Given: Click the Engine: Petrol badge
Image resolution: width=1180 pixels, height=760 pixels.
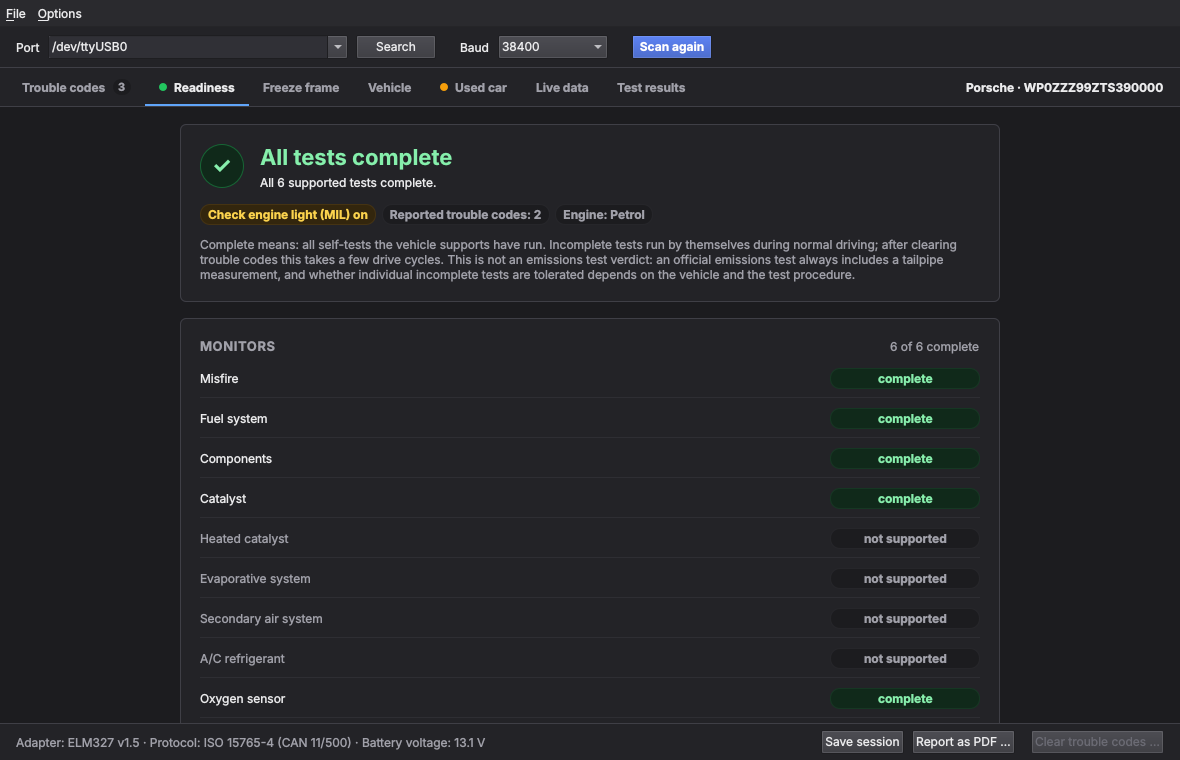Looking at the screenshot, I should pos(604,214).
